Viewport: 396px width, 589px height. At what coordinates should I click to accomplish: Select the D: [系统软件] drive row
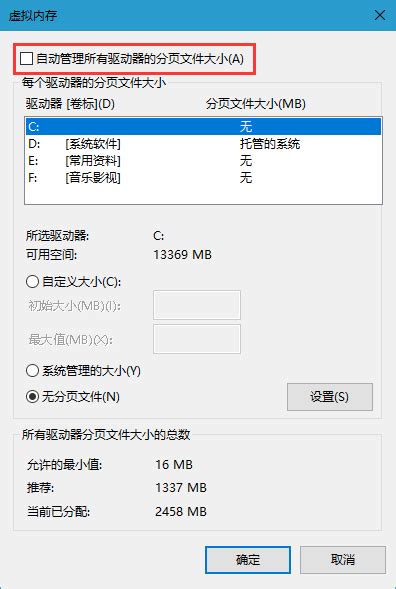click(203, 144)
